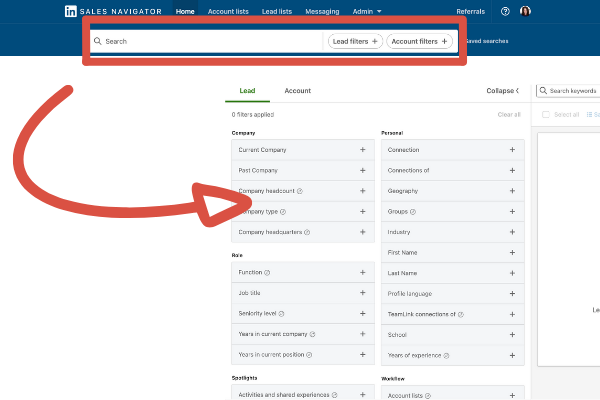Expand Years in current position with plus
Viewport: 600px width, 400px height.
362,354
